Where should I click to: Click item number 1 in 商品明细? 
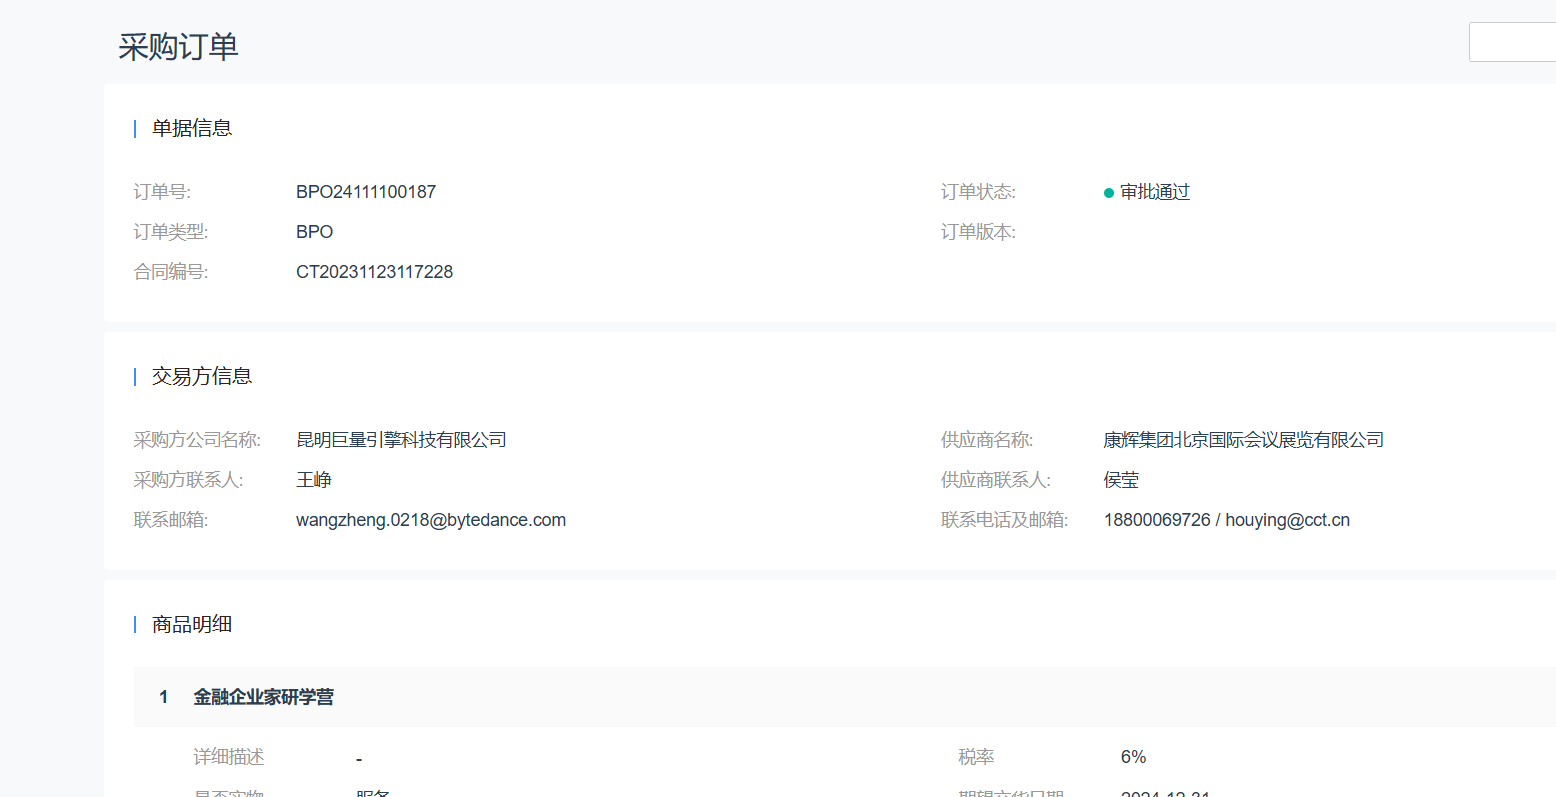pos(164,697)
